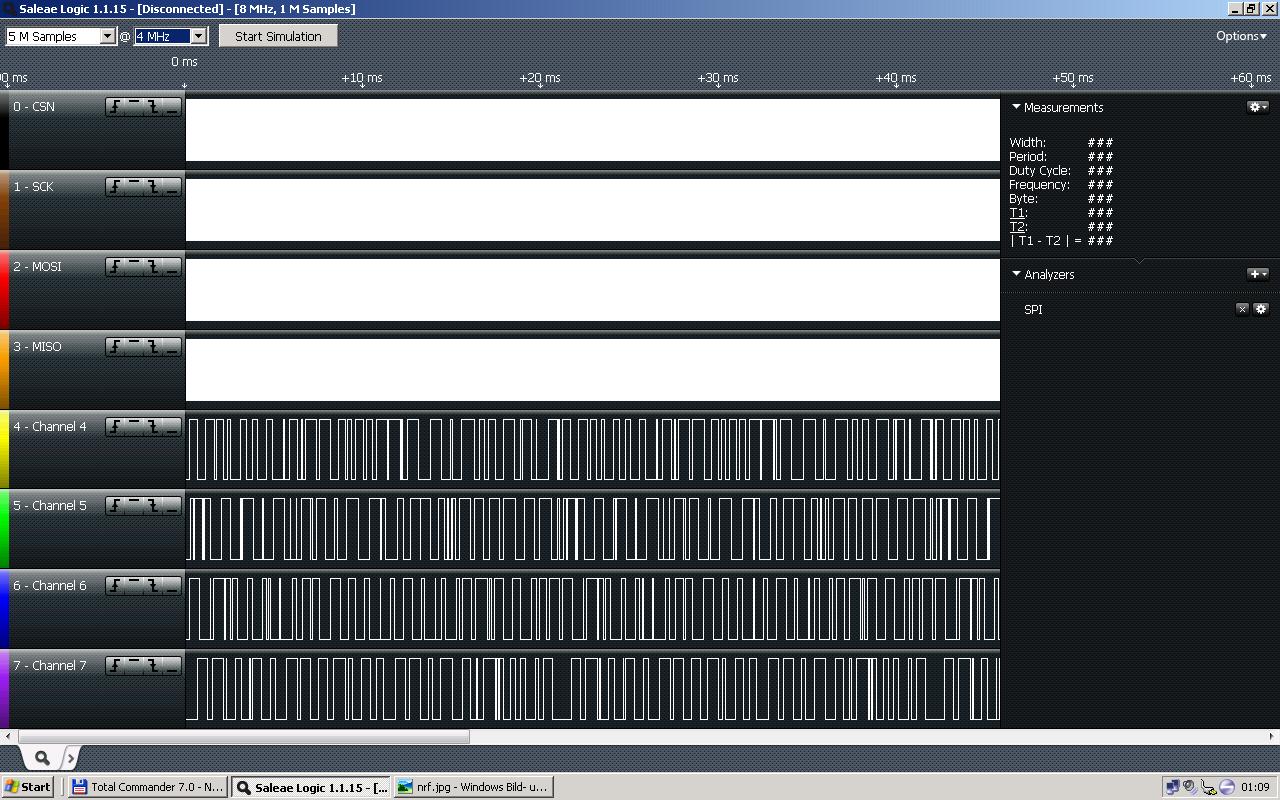
Task: Open the add analyzer plus dropdown
Action: (x=1258, y=274)
